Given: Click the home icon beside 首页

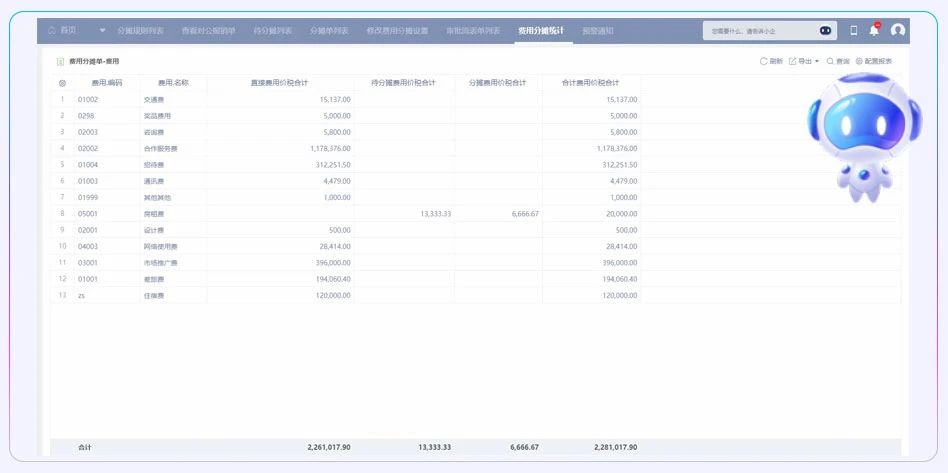Looking at the screenshot, I should click(52, 31).
